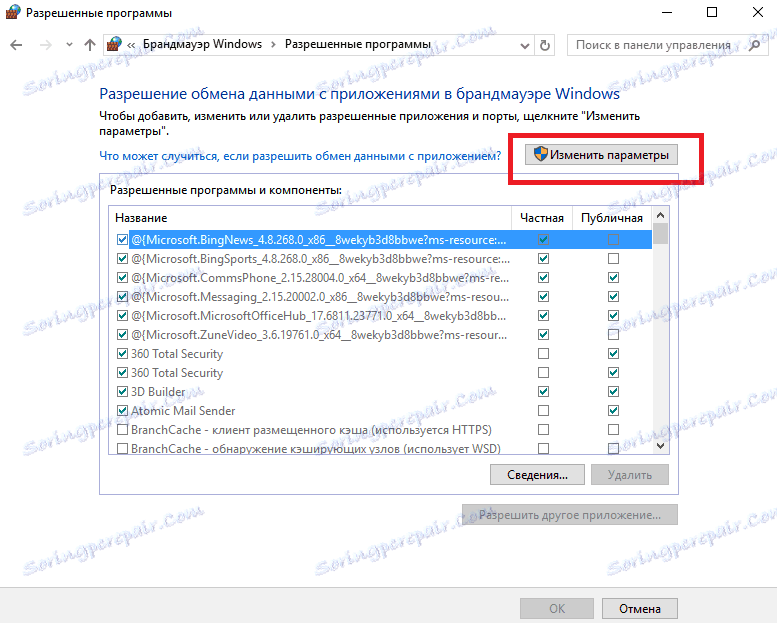The height and width of the screenshot is (623, 777).
Task: Expand the breadcrumb overflow chevrons
Action: (x=131, y=45)
